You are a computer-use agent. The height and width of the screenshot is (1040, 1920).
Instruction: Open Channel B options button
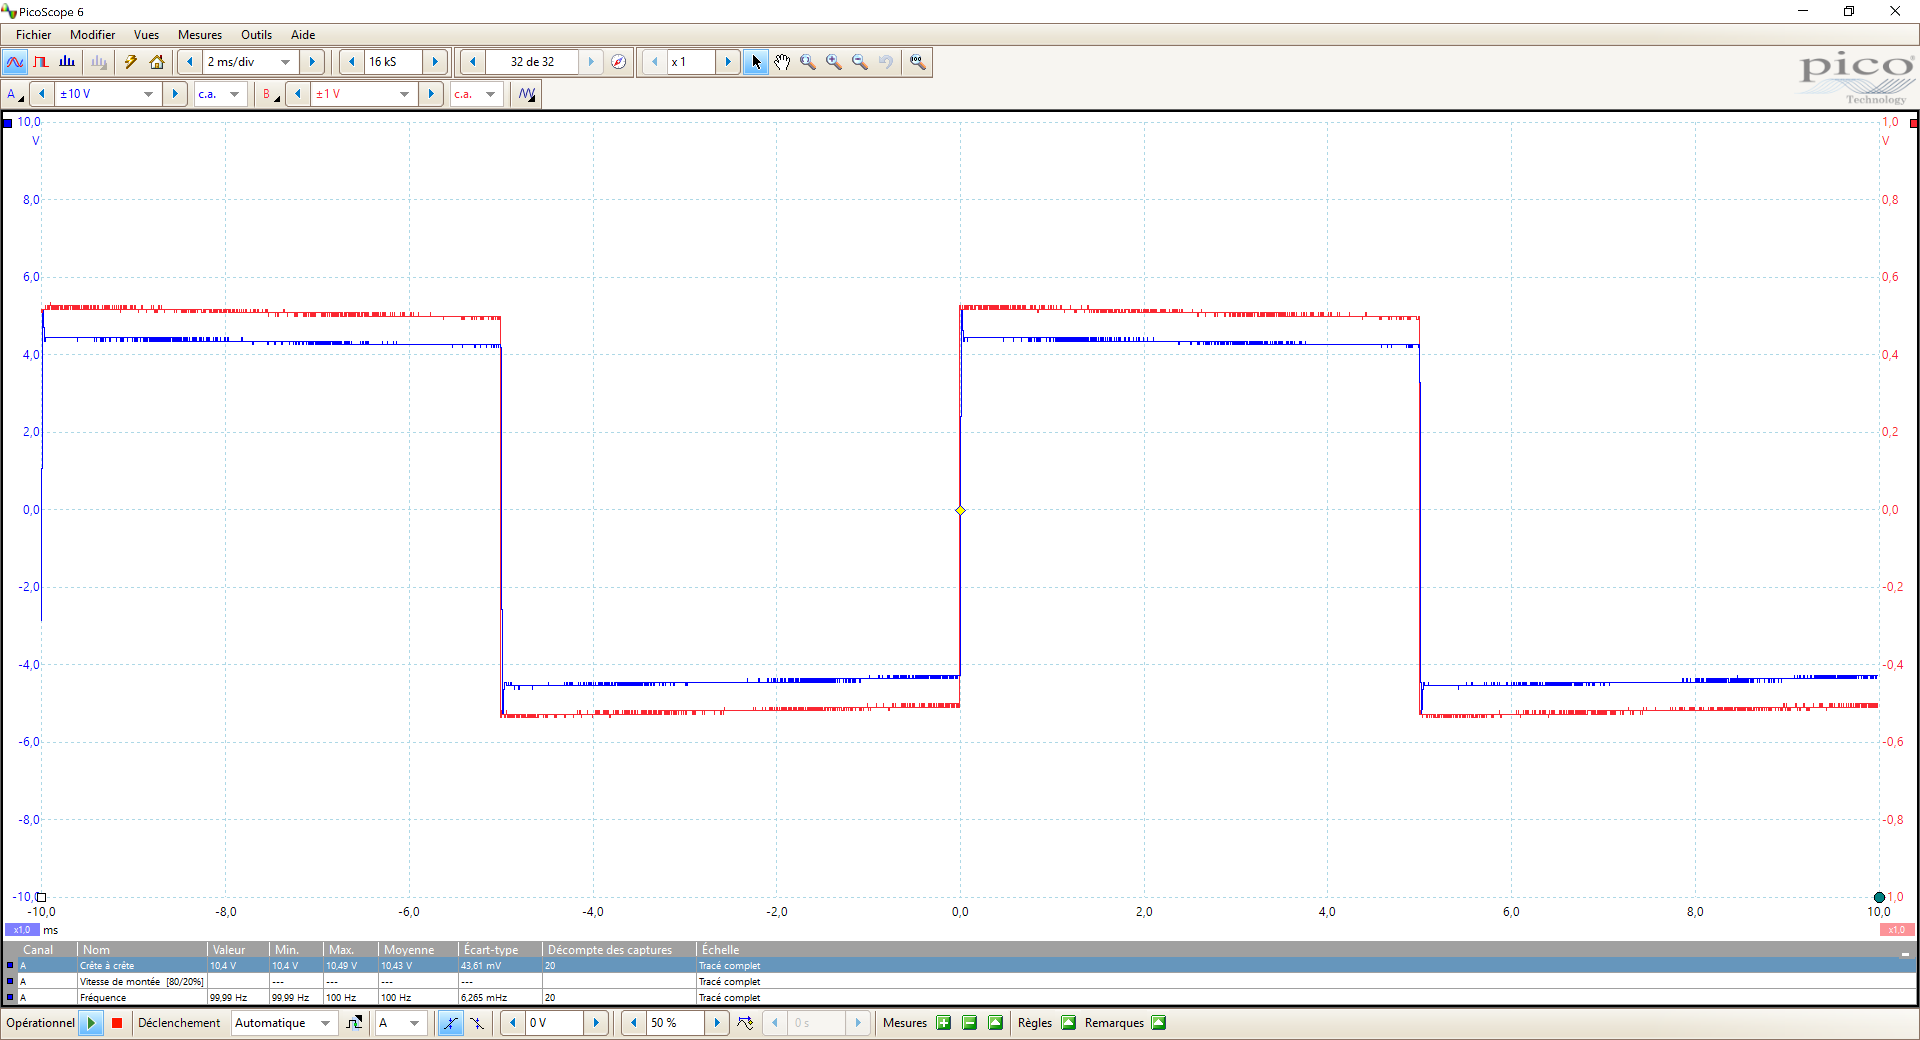(270, 94)
